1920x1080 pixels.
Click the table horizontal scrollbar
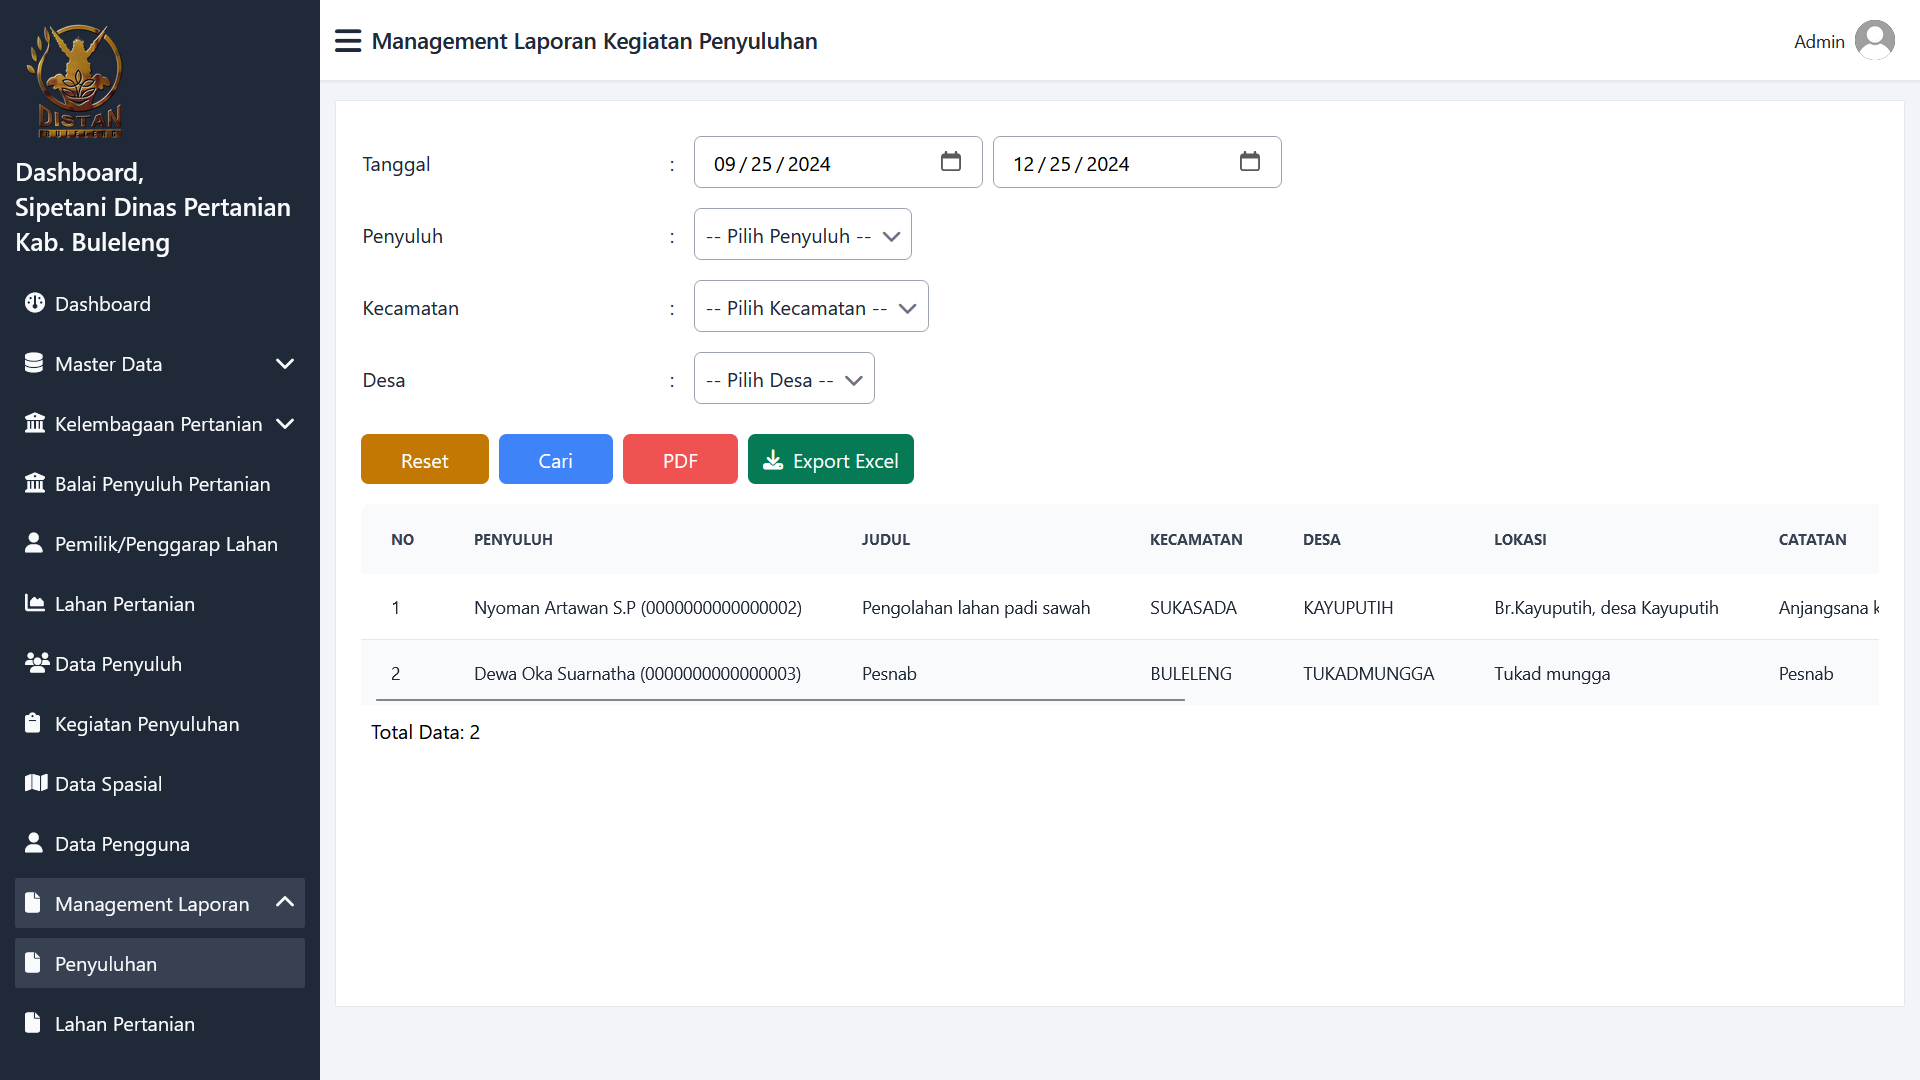tap(780, 700)
